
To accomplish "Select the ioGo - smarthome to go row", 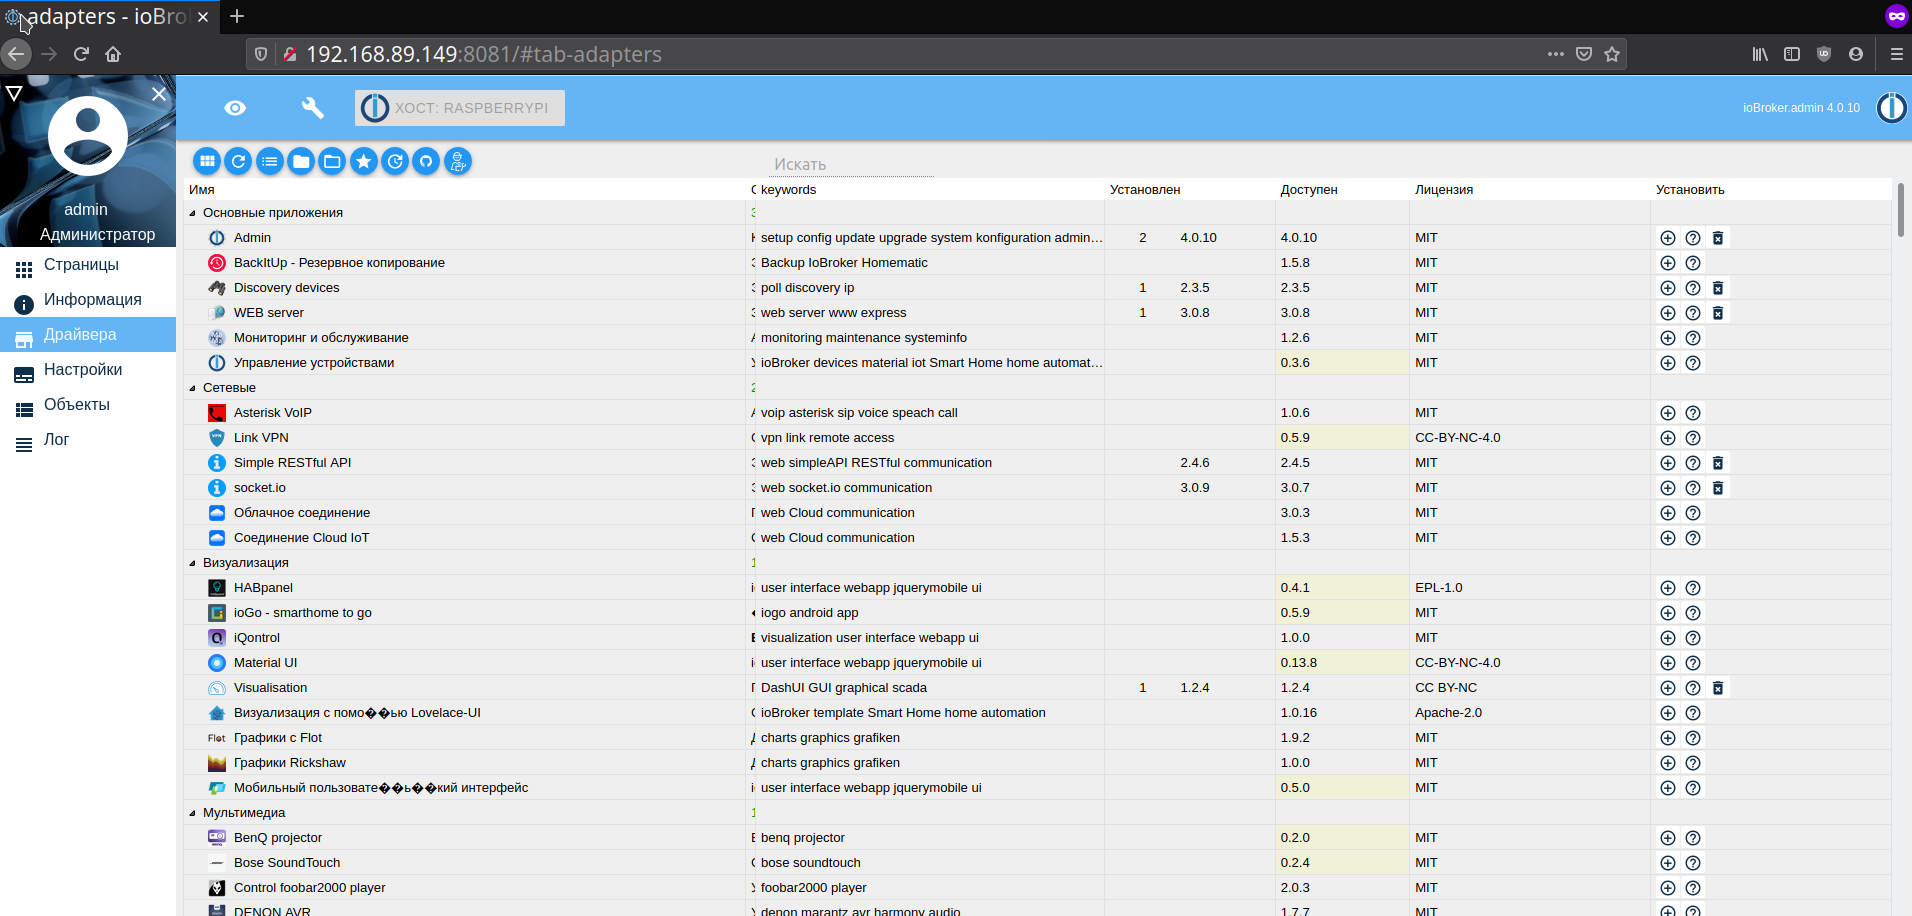I will point(1038,613).
